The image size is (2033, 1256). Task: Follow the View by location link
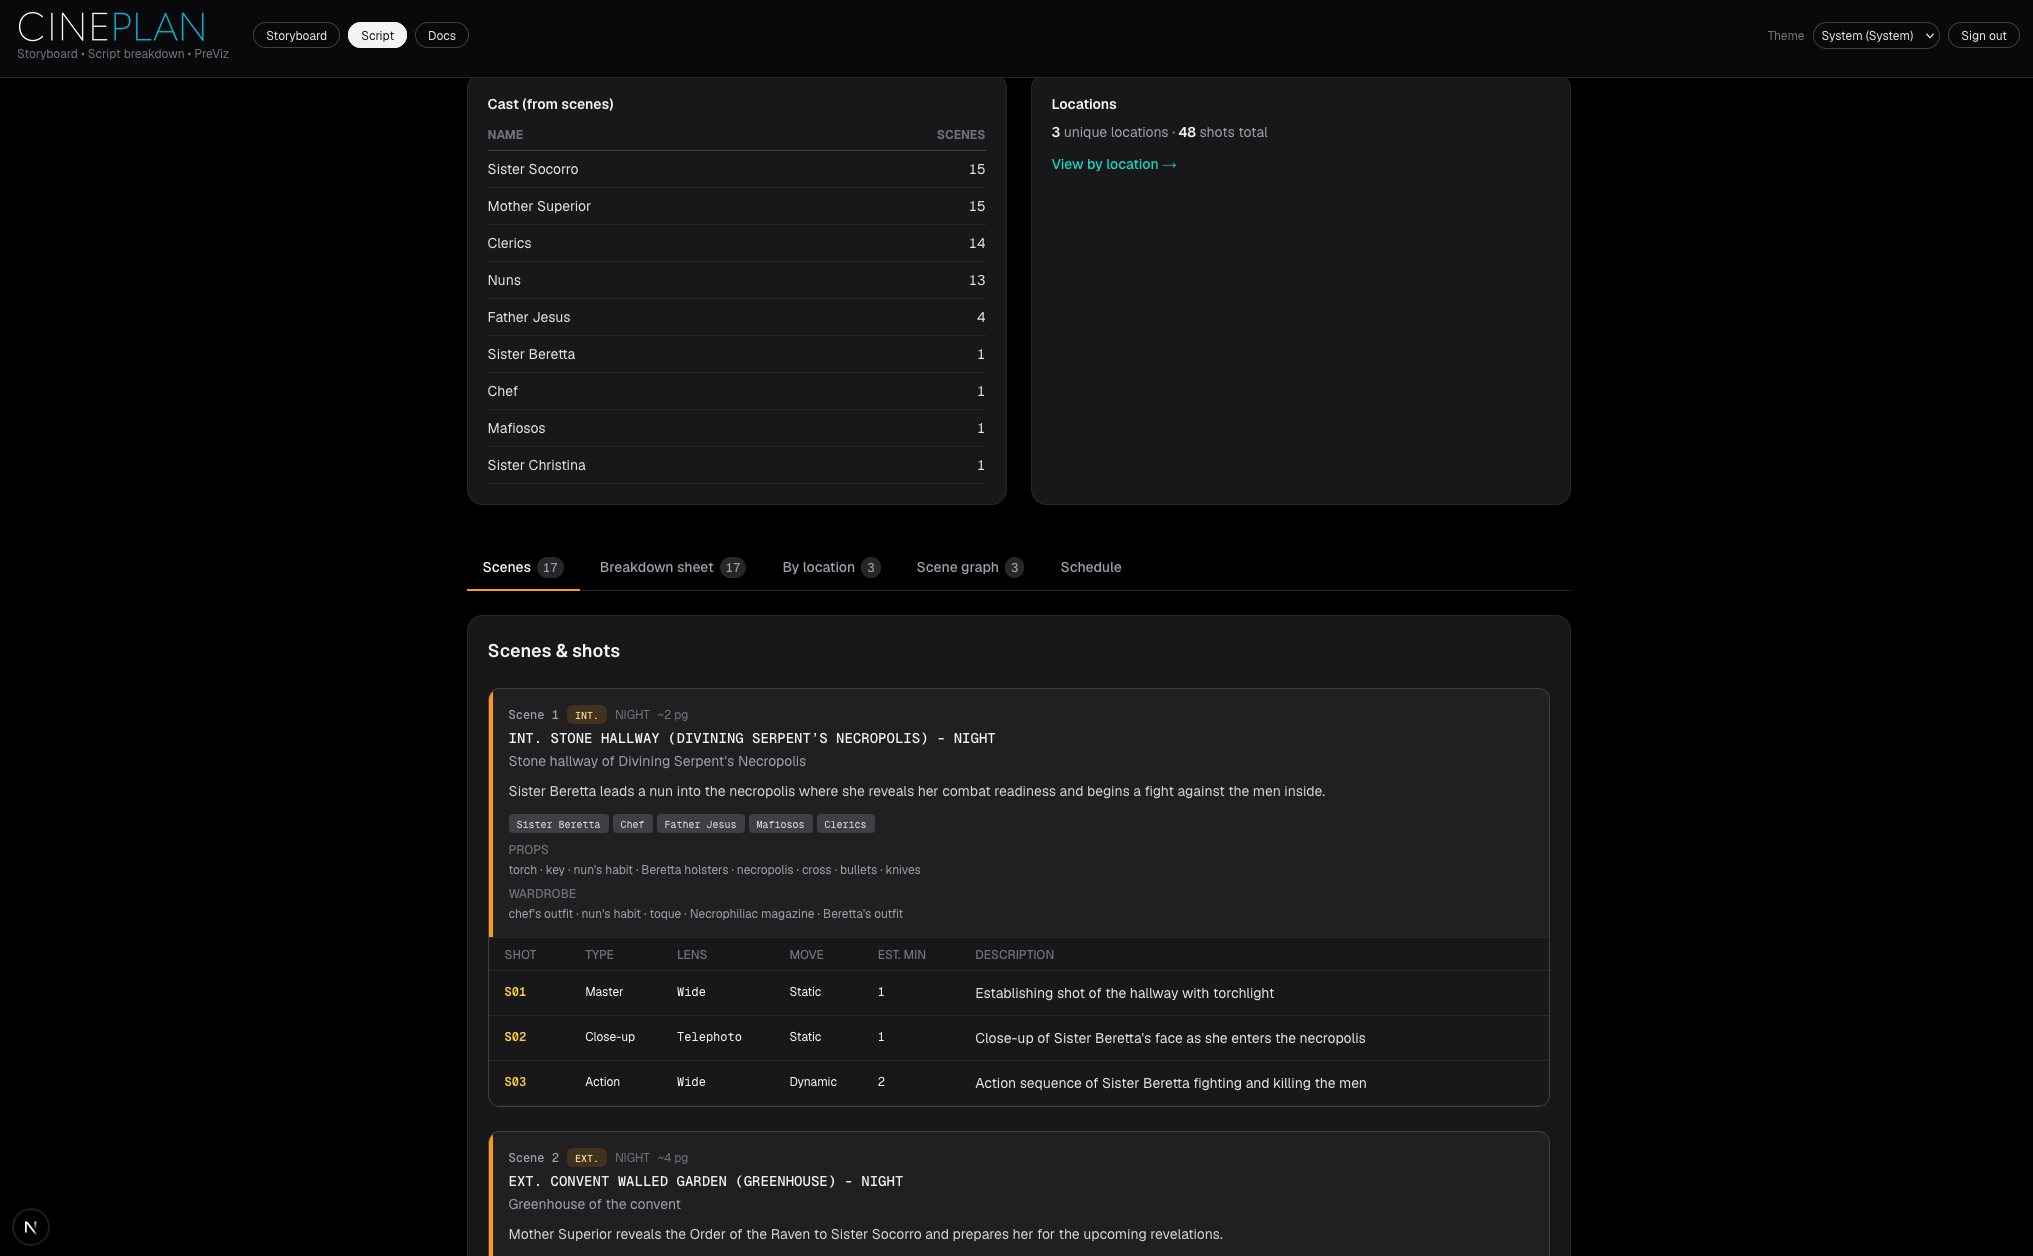click(x=1113, y=164)
